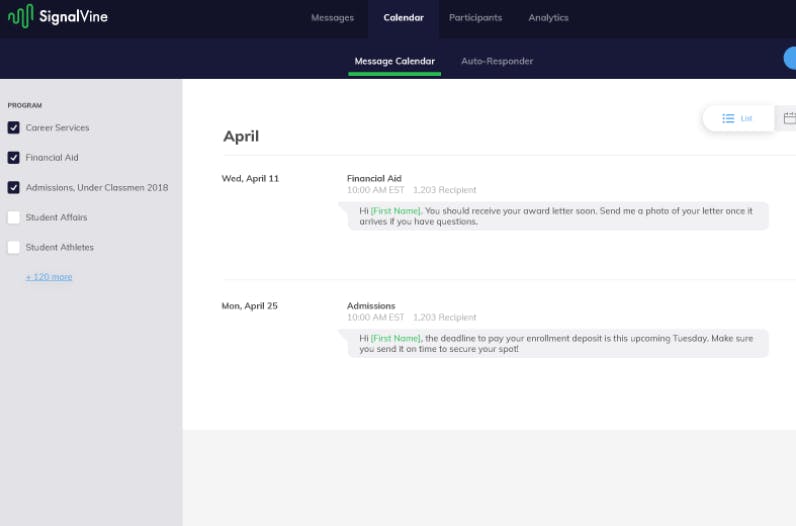Click the blue circular button at top right
796x526 pixels.
pos(790,58)
